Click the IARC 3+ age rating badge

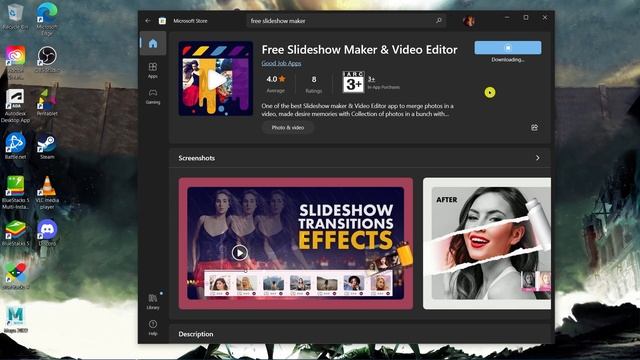[353, 82]
